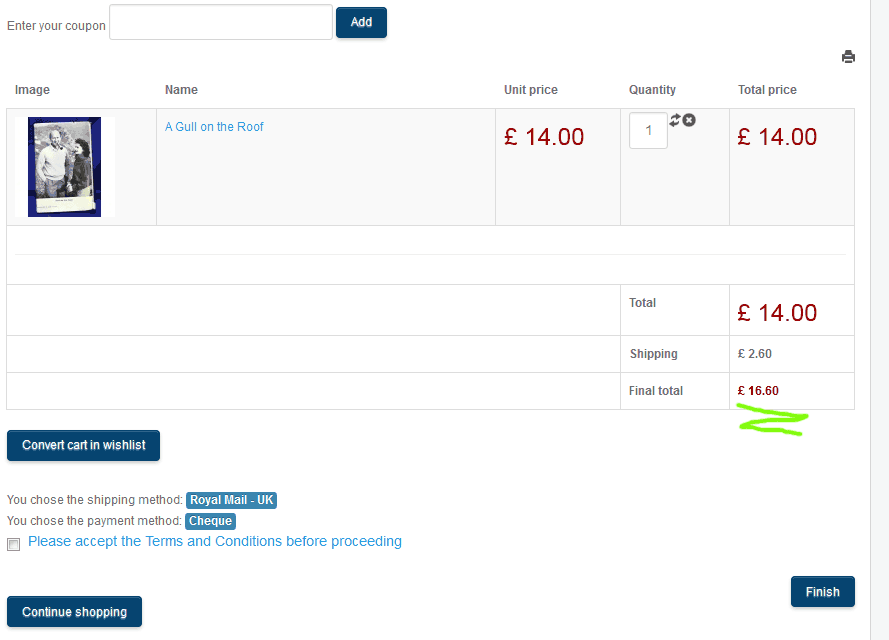889x640 pixels.
Task: Click Convert cart in wishlist button
Action: point(83,446)
